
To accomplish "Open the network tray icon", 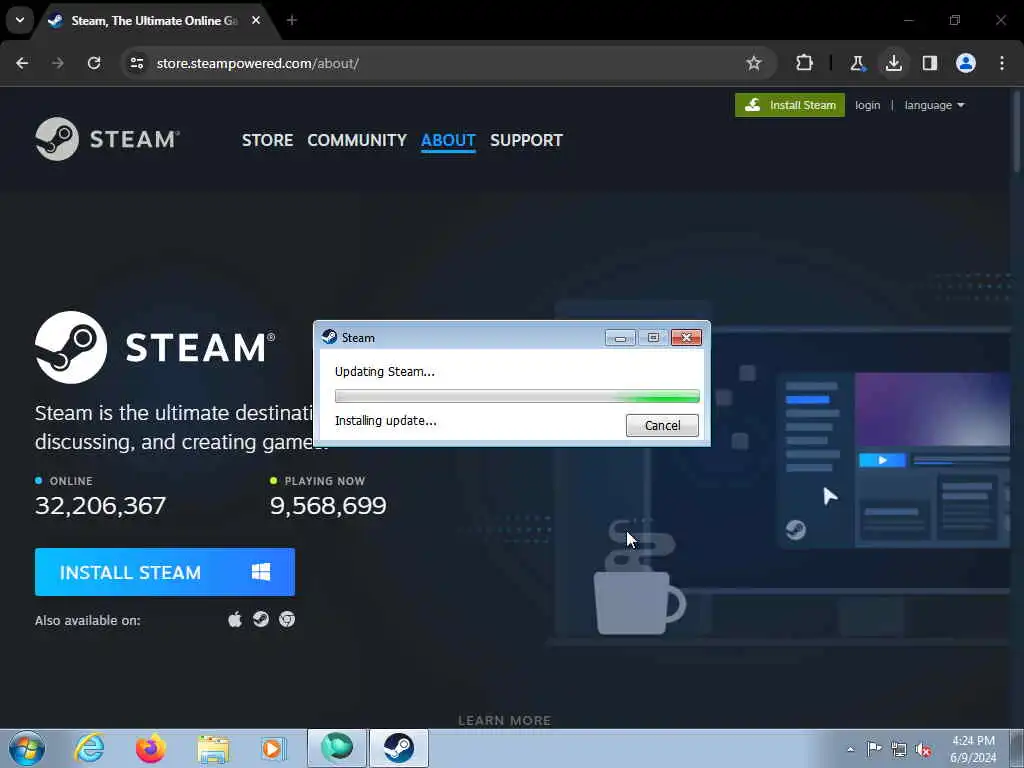I will point(899,749).
